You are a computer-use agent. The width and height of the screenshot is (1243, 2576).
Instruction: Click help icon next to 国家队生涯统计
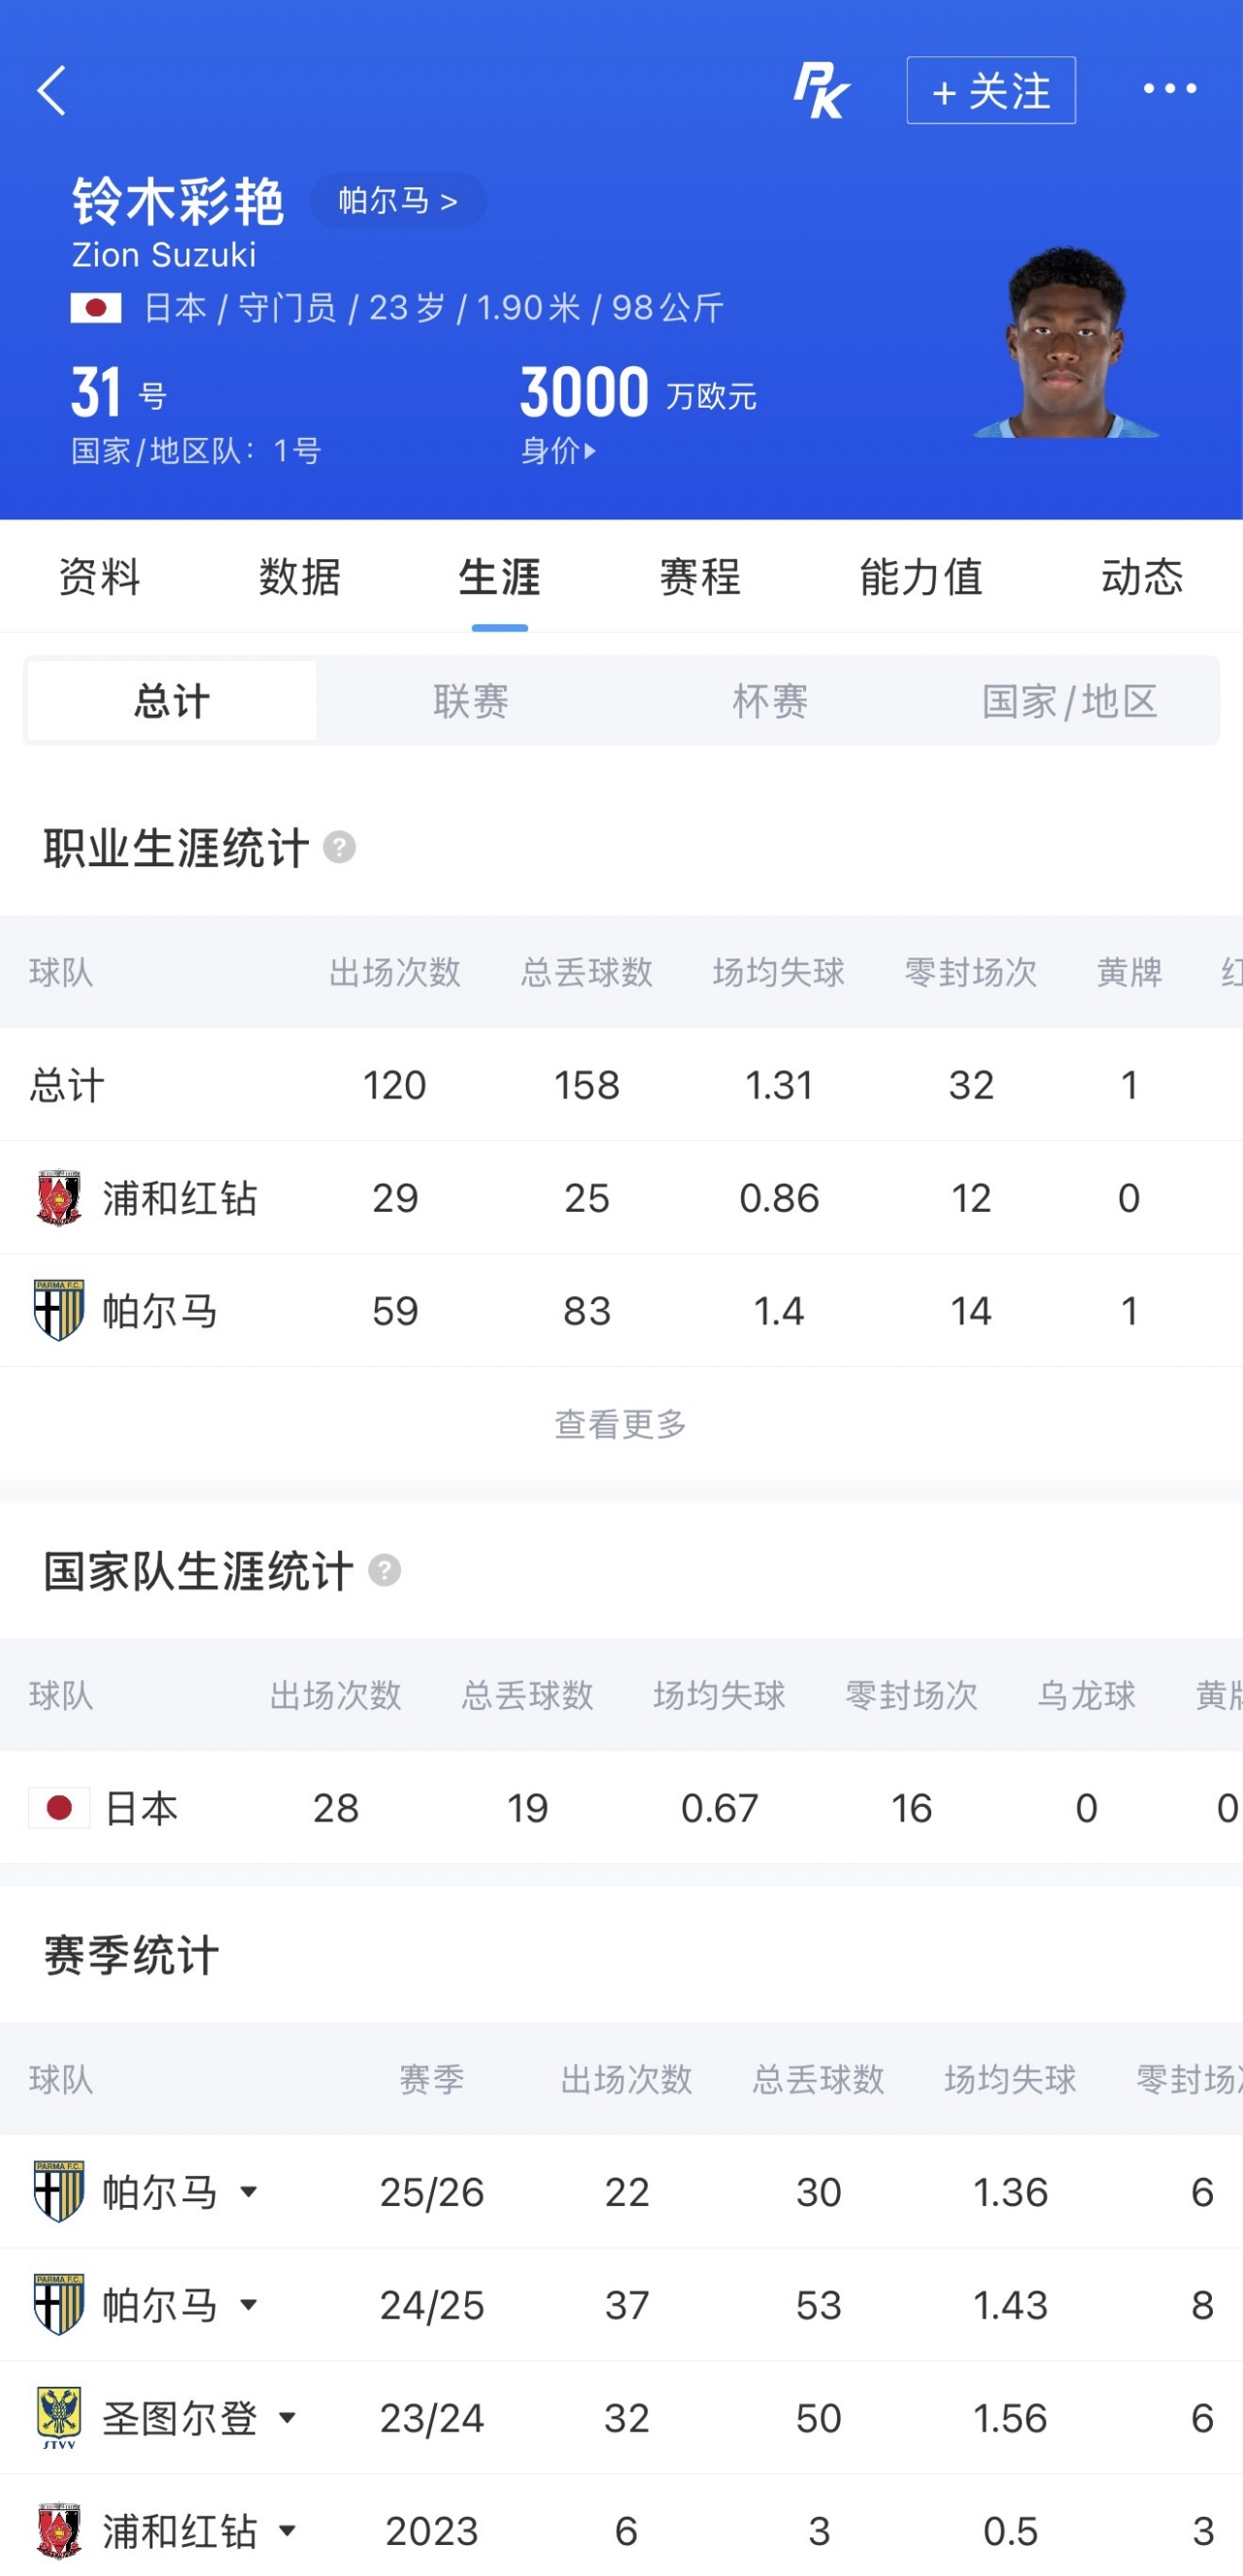384,1571
